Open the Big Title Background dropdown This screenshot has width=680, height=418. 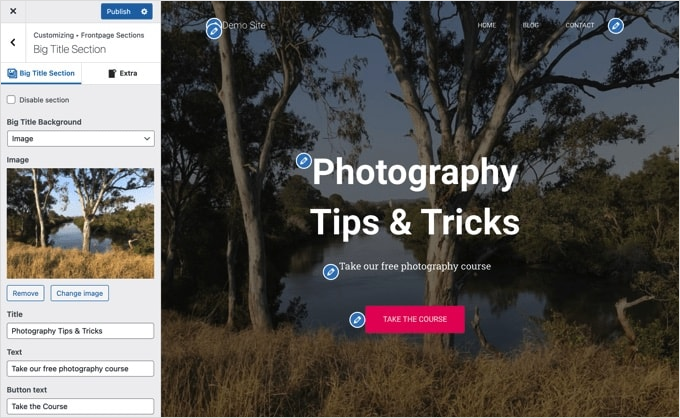81,139
